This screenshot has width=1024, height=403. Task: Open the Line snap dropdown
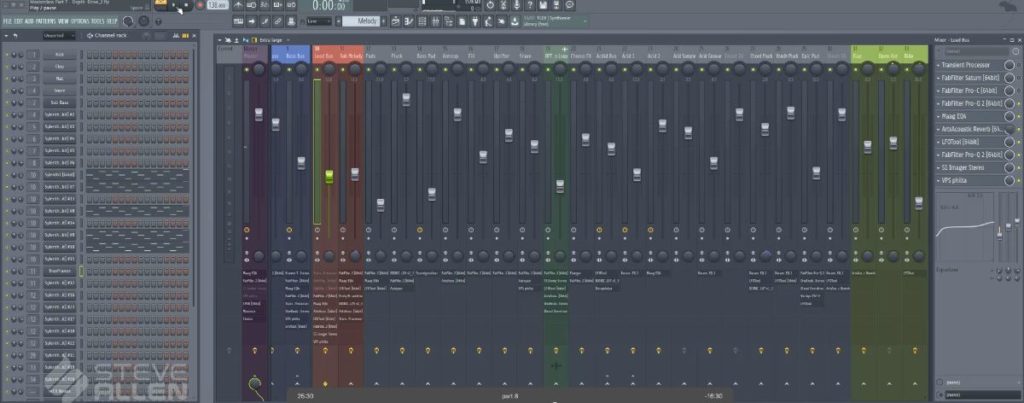[319, 22]
